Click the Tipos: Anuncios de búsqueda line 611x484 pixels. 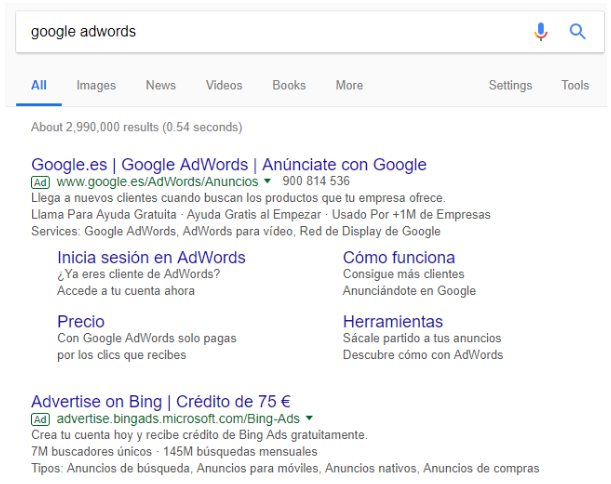[285, 468]
